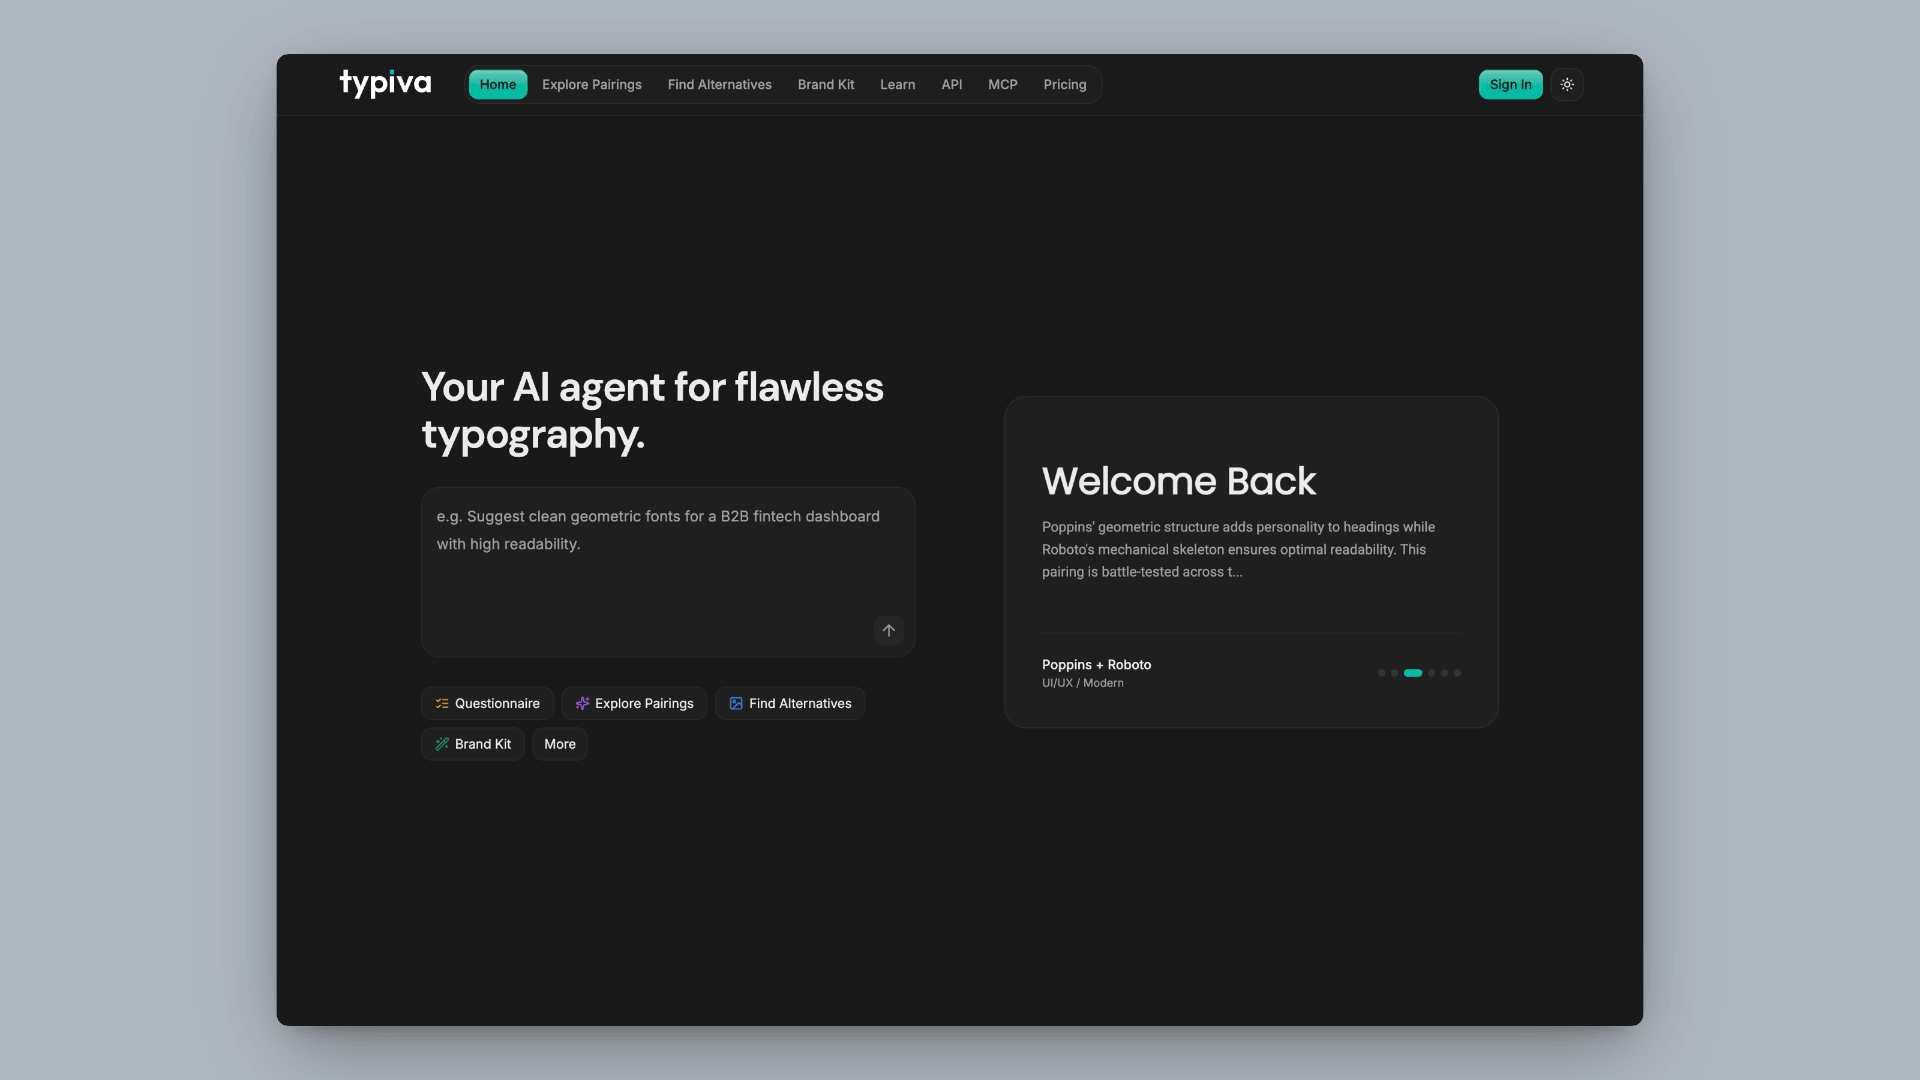Expand the More options chip
1920x1080 pixels.
[560, 744]
